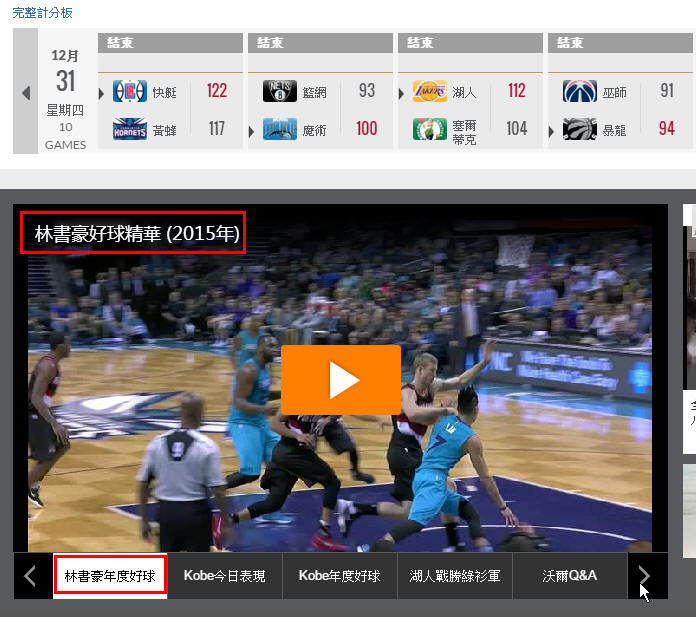Select 湖人戰勝綠衫軍 video tab

point(455,576)
